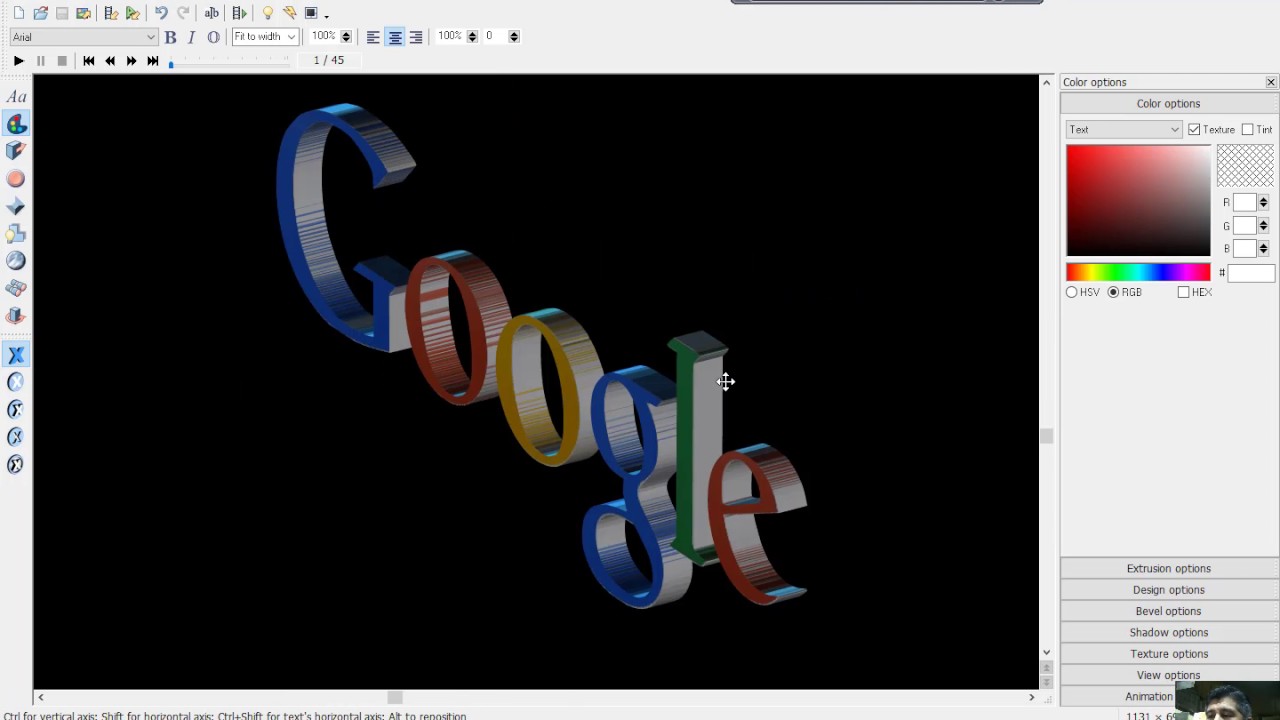The image size is (1280, 720).
Task: Enable the HEX checkbox
Action: click(x=1184, y=292)
